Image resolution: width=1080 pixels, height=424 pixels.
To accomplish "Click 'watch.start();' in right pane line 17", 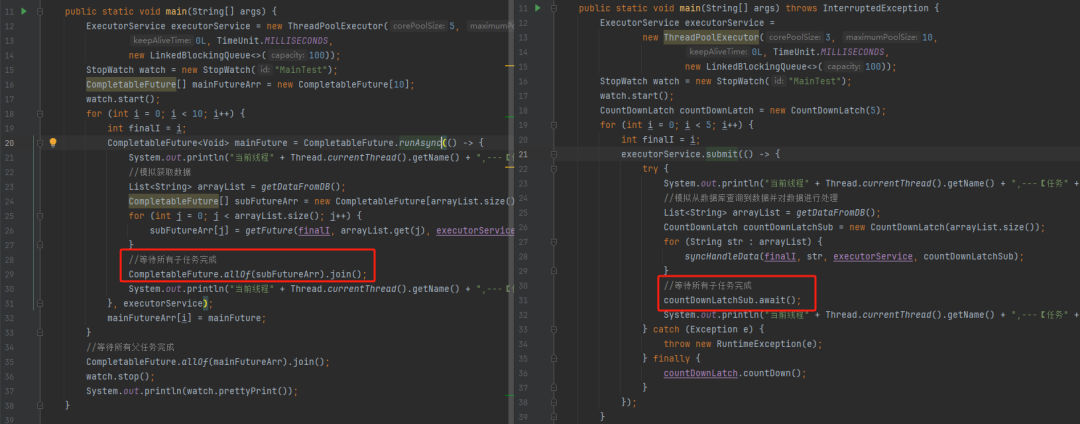I will pyautogui.click(x=636, y=96).
